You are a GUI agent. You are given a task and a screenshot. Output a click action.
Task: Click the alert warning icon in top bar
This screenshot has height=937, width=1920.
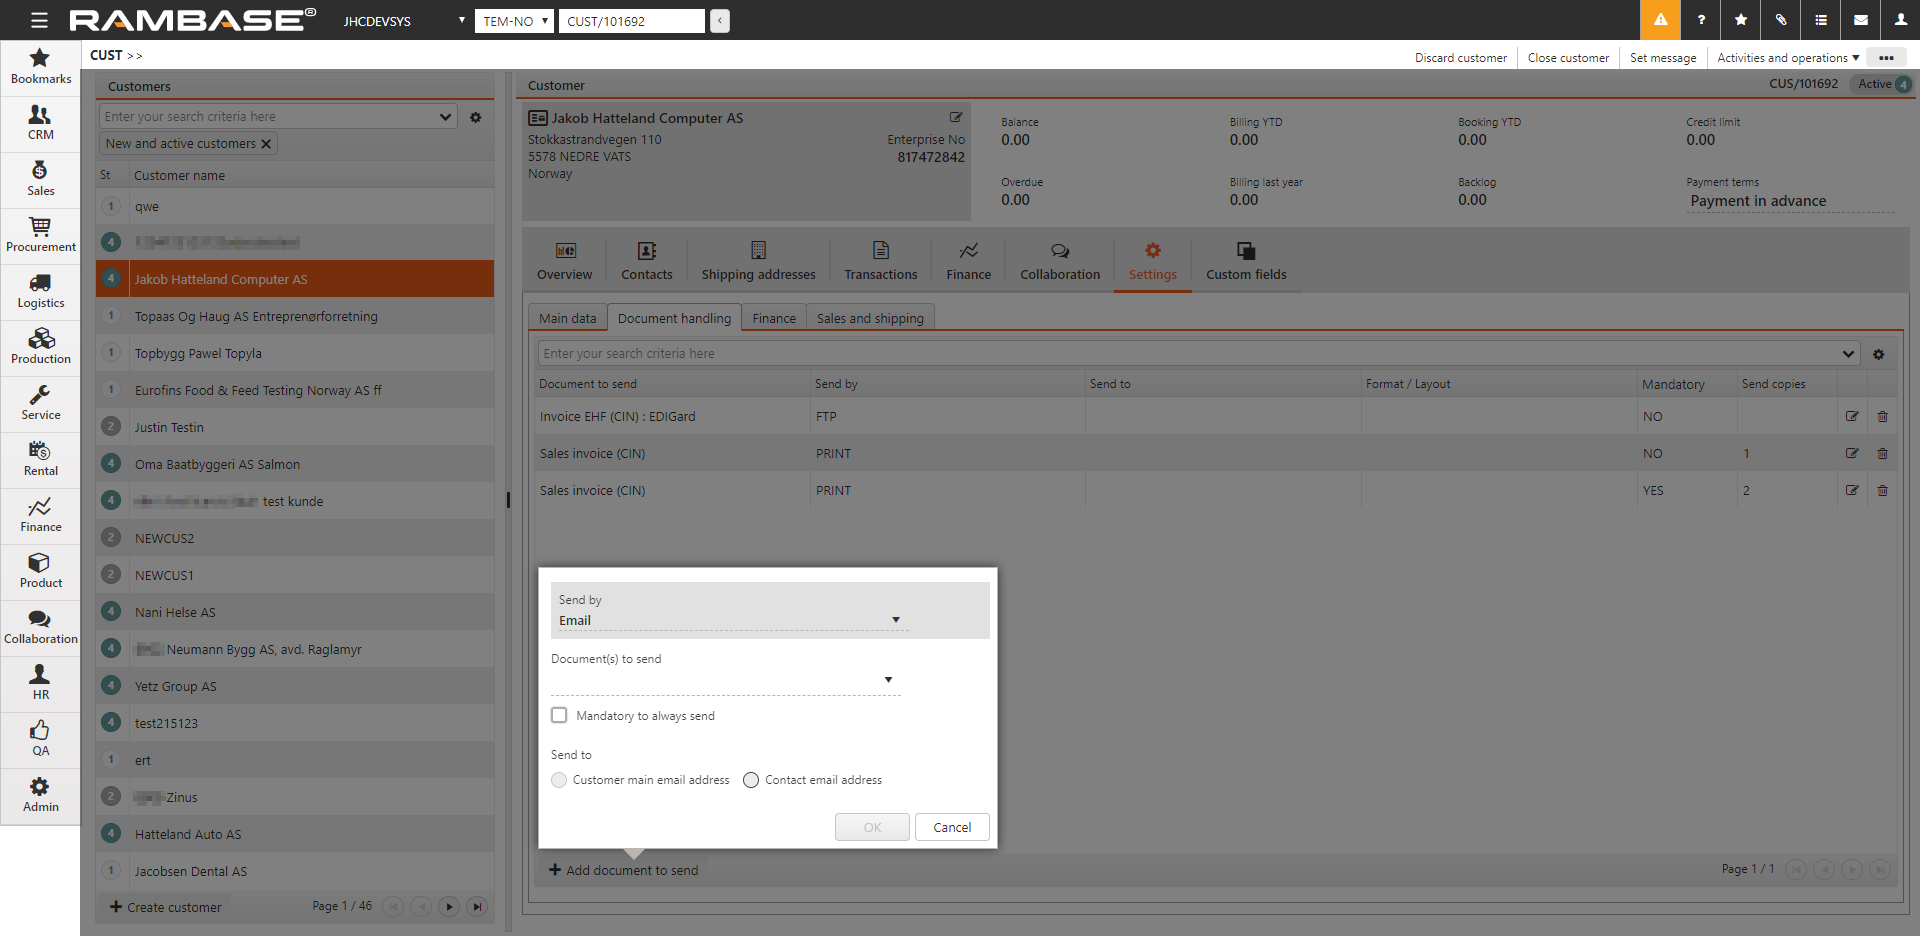pos(1660,20)
